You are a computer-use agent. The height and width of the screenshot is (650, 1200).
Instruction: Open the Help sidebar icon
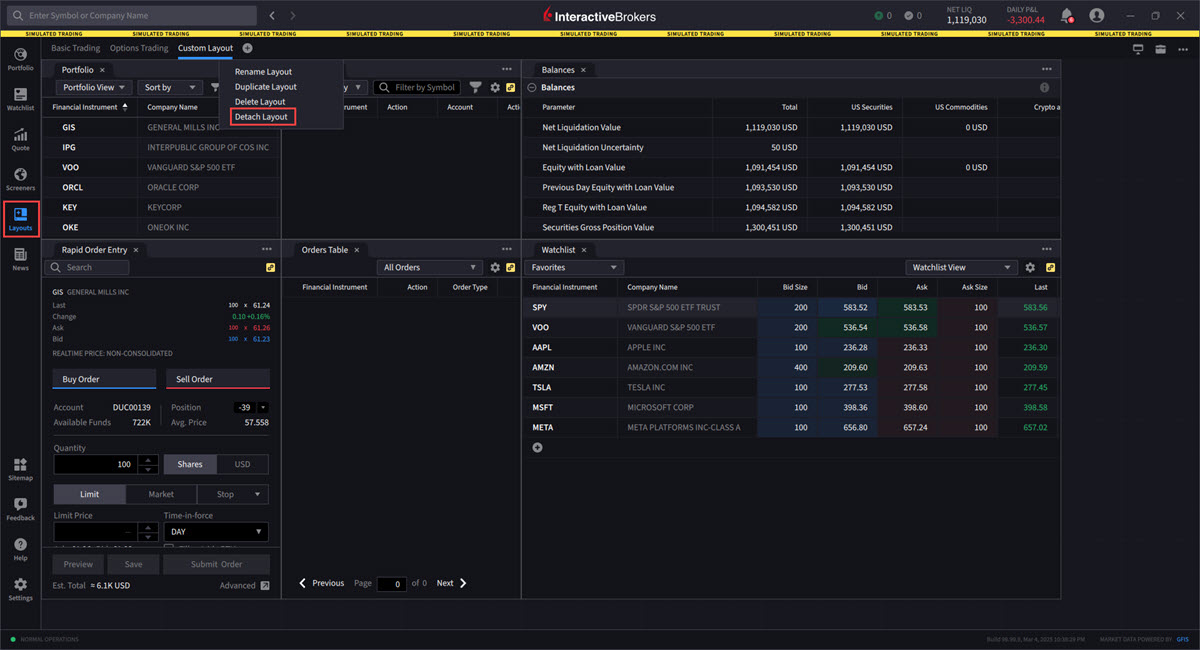[x=20, y=549]
